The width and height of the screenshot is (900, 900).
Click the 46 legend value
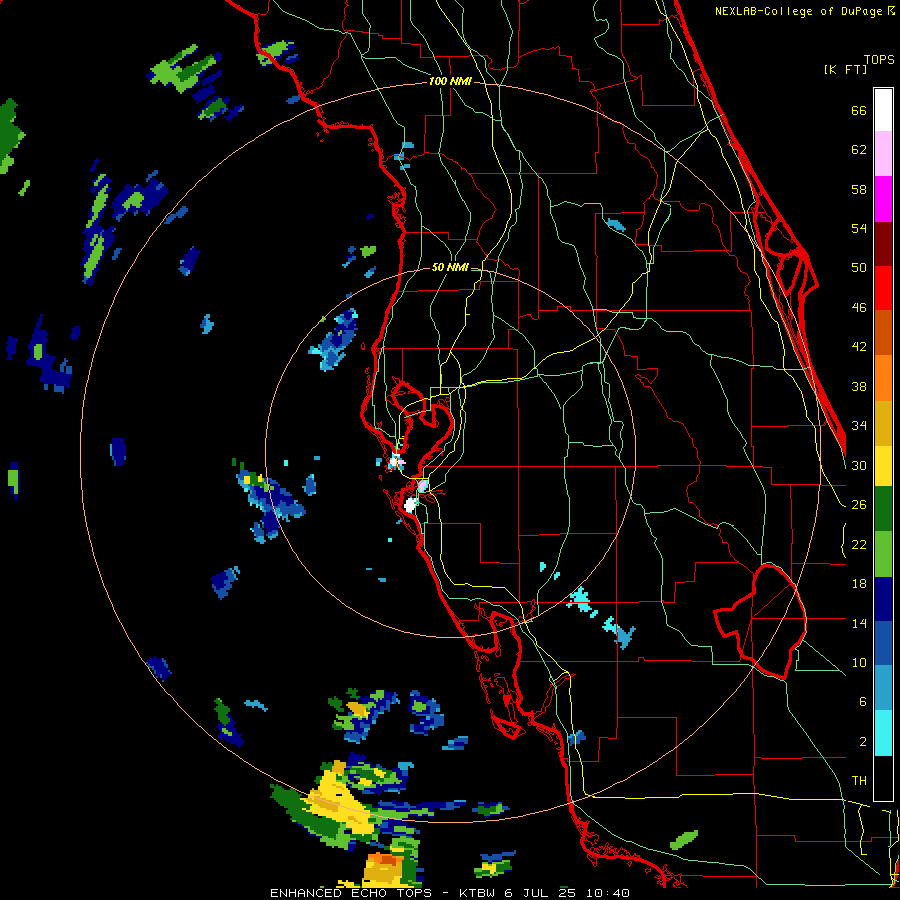click(x=859, y=308)
